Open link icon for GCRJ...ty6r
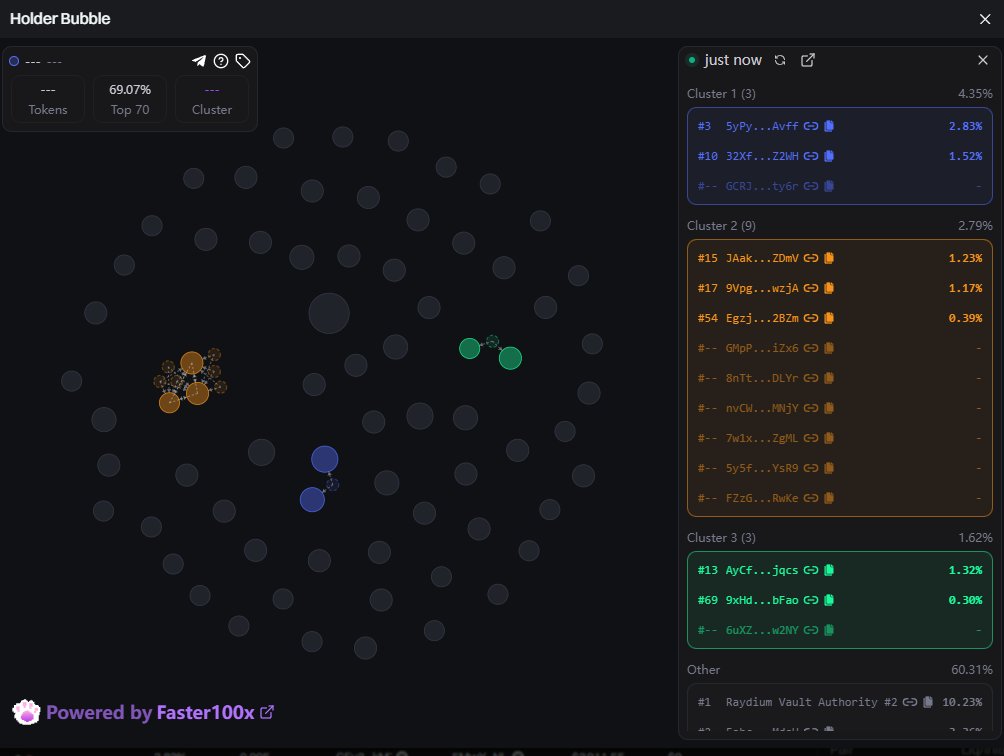This screenshot has height=756, width=1004. pyautogui.click(x=811, y=186)
